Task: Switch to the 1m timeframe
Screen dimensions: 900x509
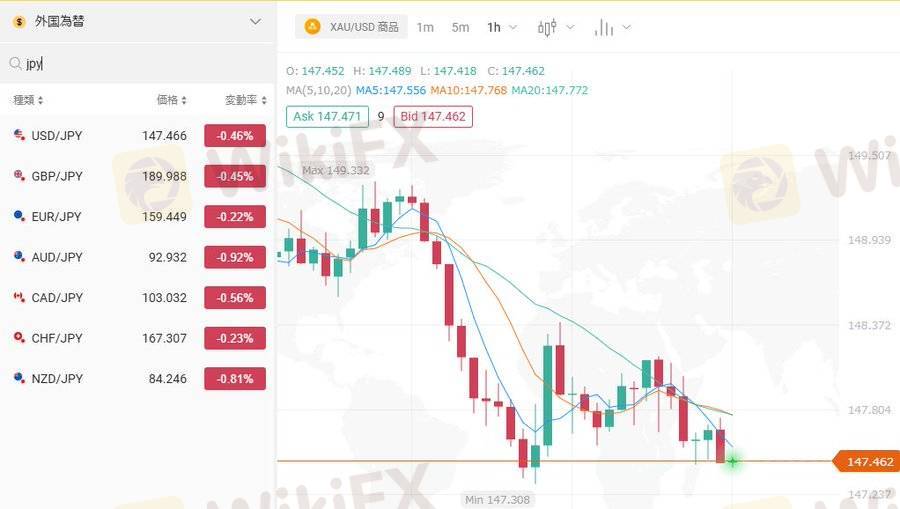Action: [425, 27]
